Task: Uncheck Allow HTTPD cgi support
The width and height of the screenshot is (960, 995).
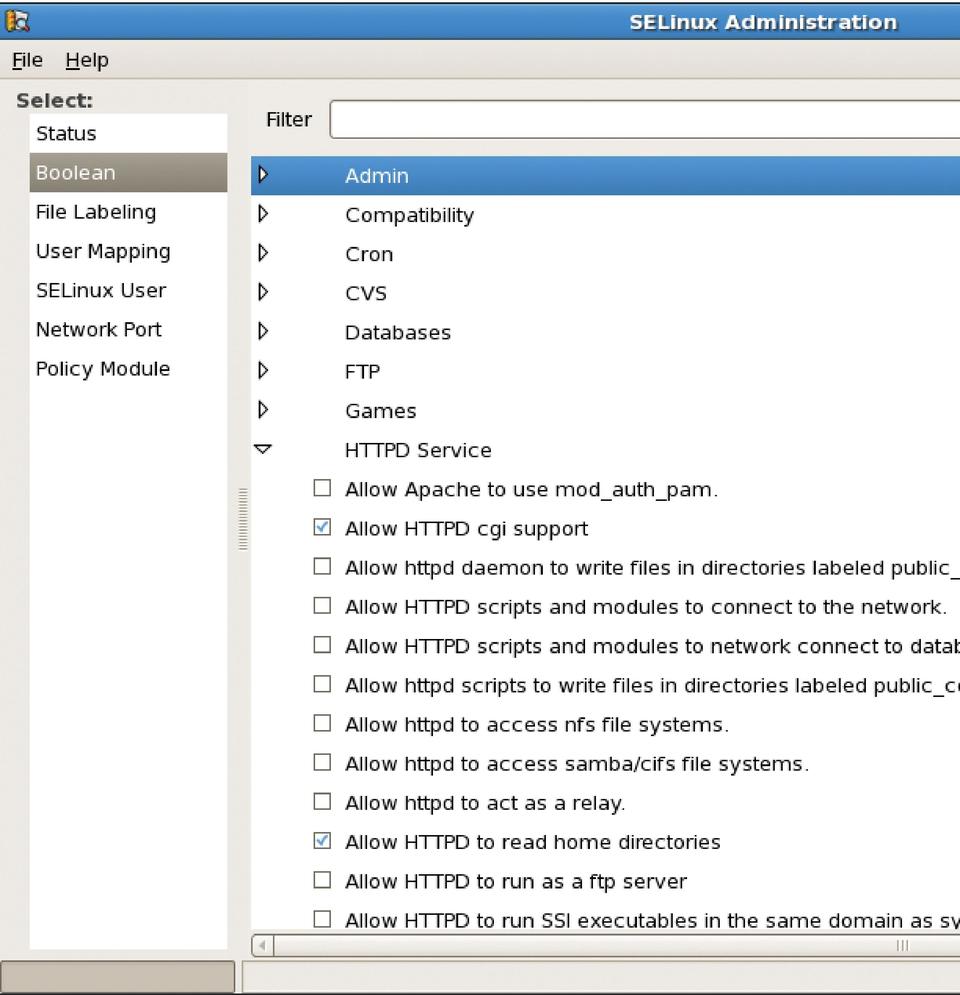Action: 322,528
